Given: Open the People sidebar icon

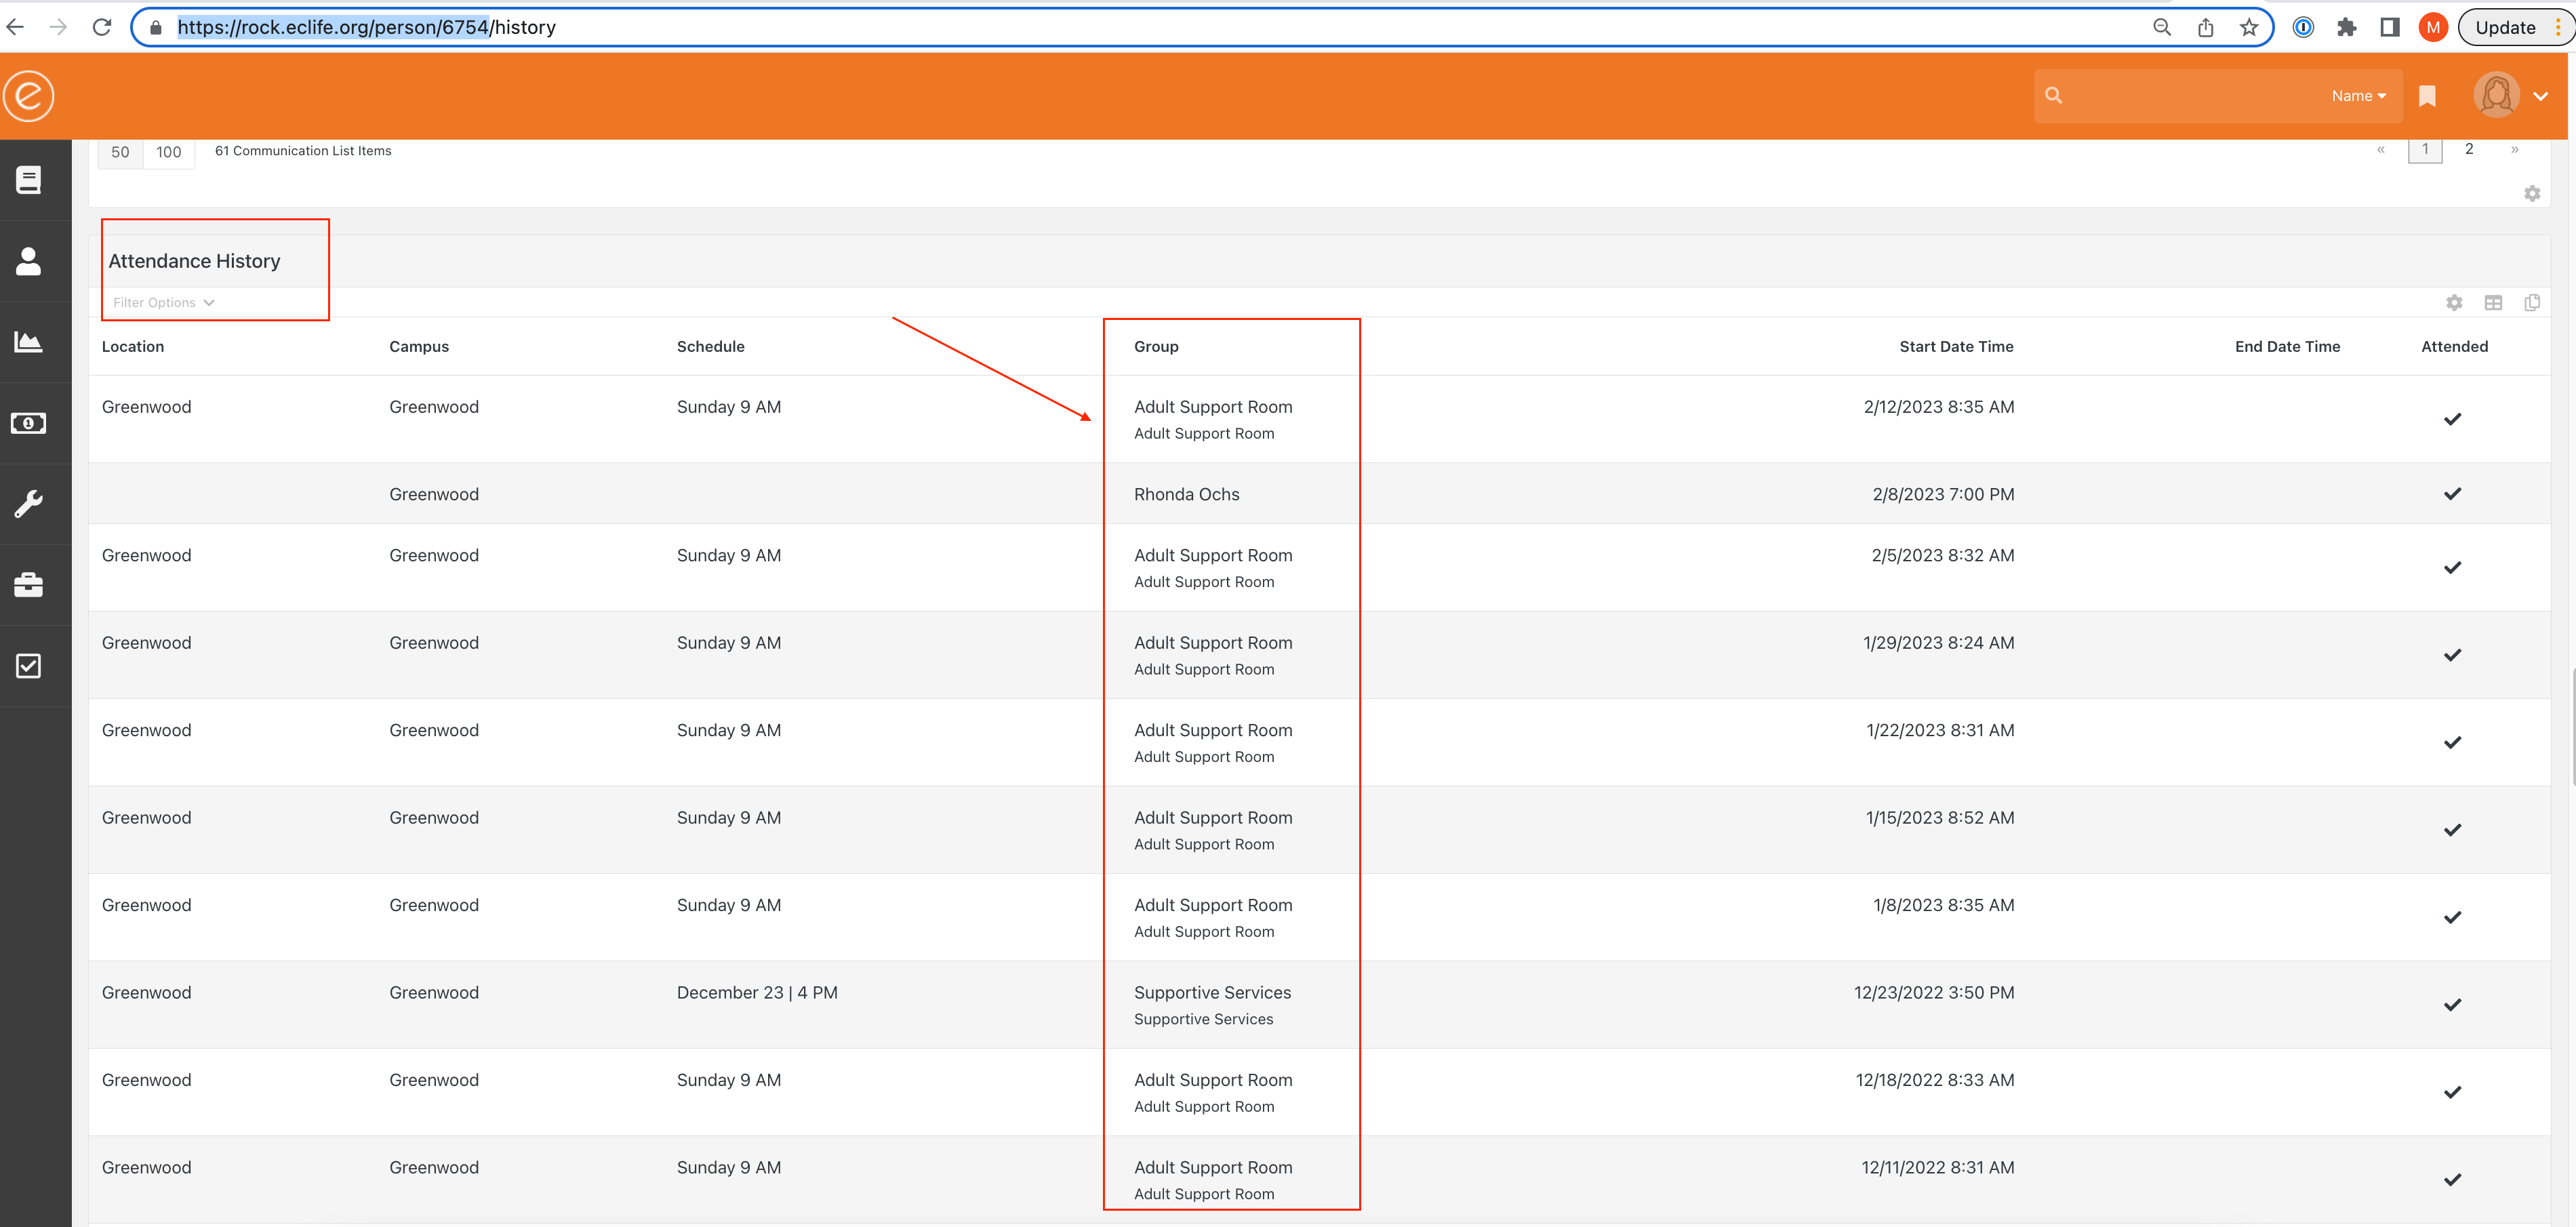Looking at the screenshot, I should click(x=28, y=261).
